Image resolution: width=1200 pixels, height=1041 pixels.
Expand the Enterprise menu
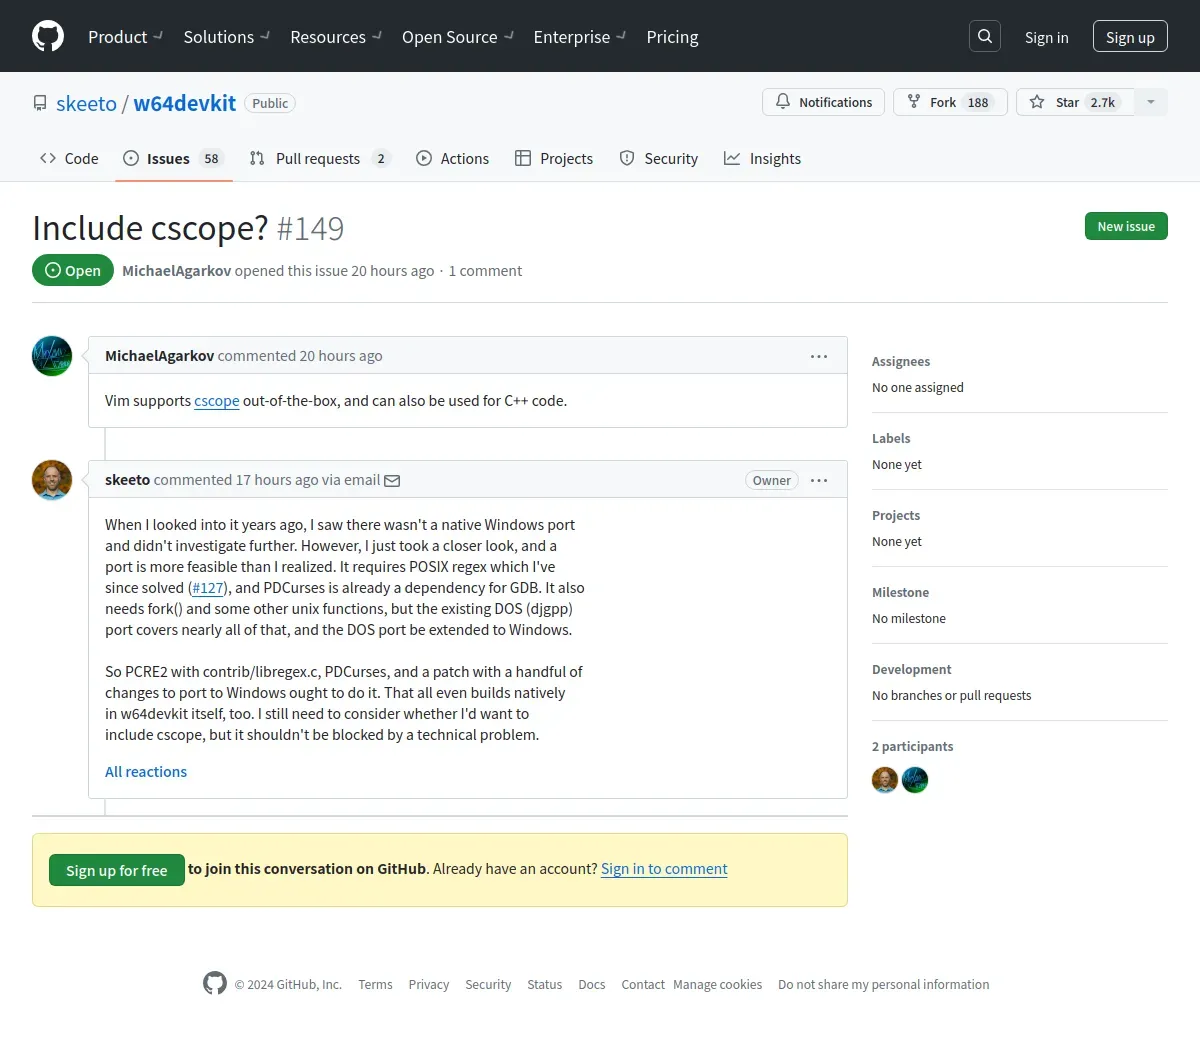pyautogui.click(x=580, y=37)
